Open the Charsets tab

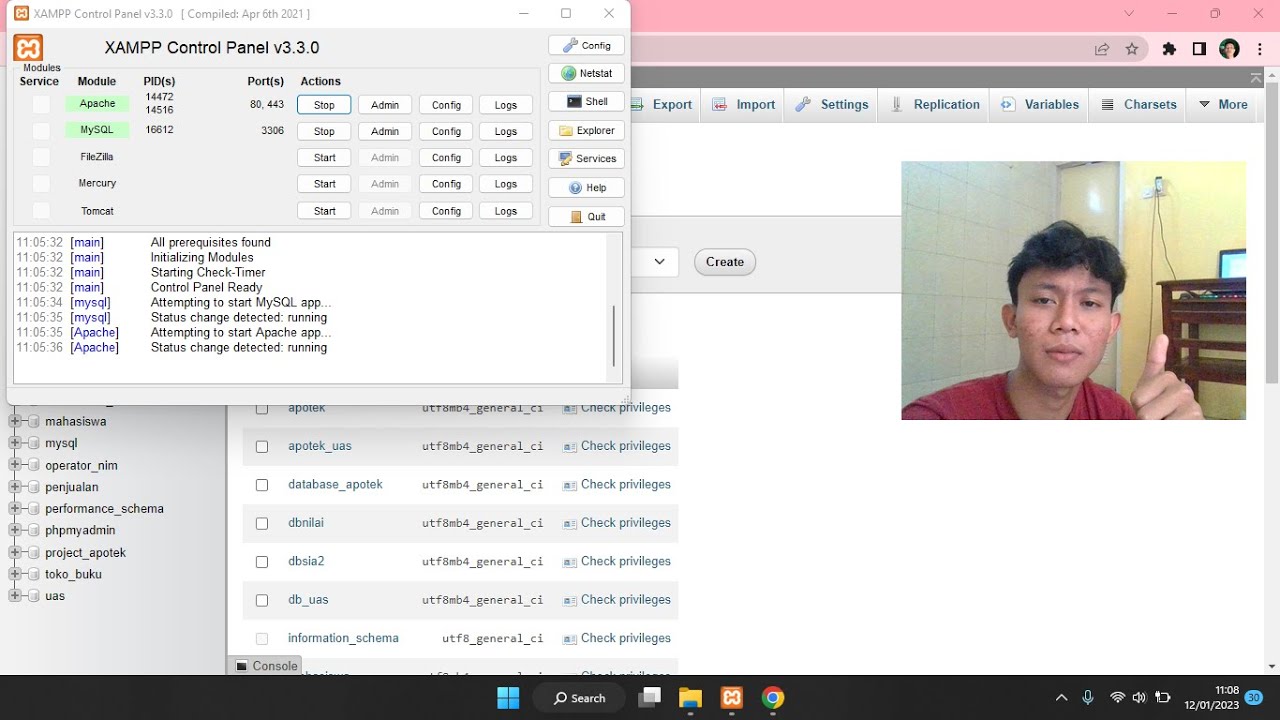pos(1139,104)
